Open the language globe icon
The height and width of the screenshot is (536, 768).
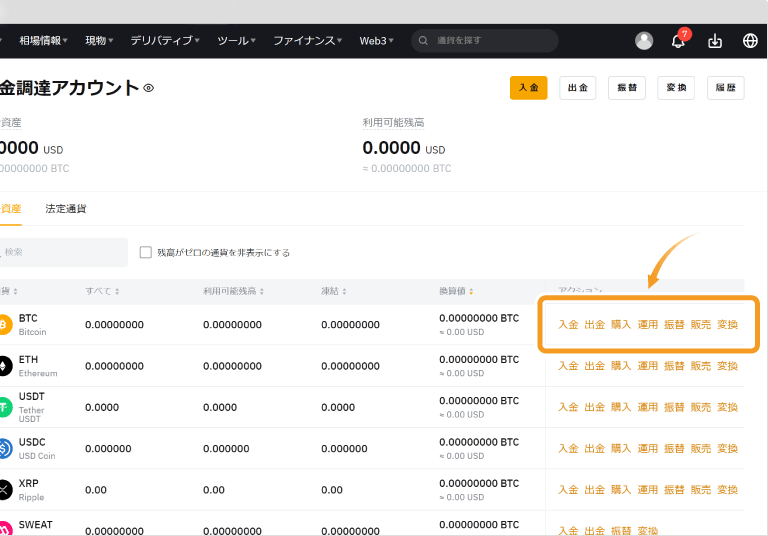(750, 41)
